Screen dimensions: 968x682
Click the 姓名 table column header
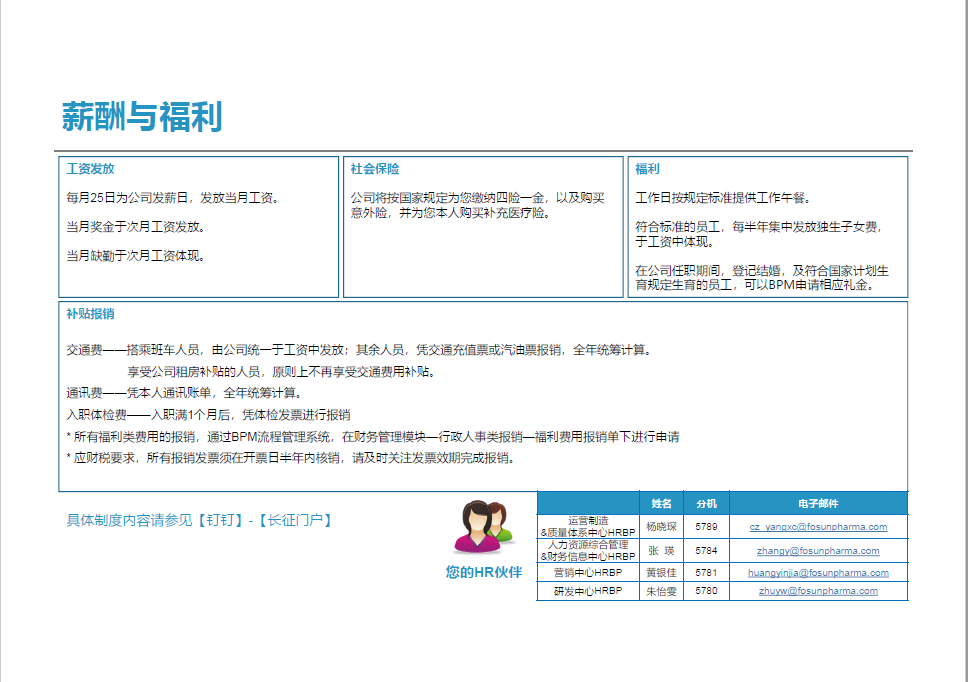[661, 504]
